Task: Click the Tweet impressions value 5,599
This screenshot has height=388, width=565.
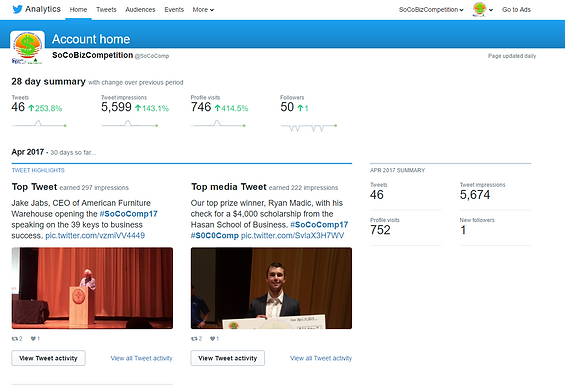Action: [116, 107]
